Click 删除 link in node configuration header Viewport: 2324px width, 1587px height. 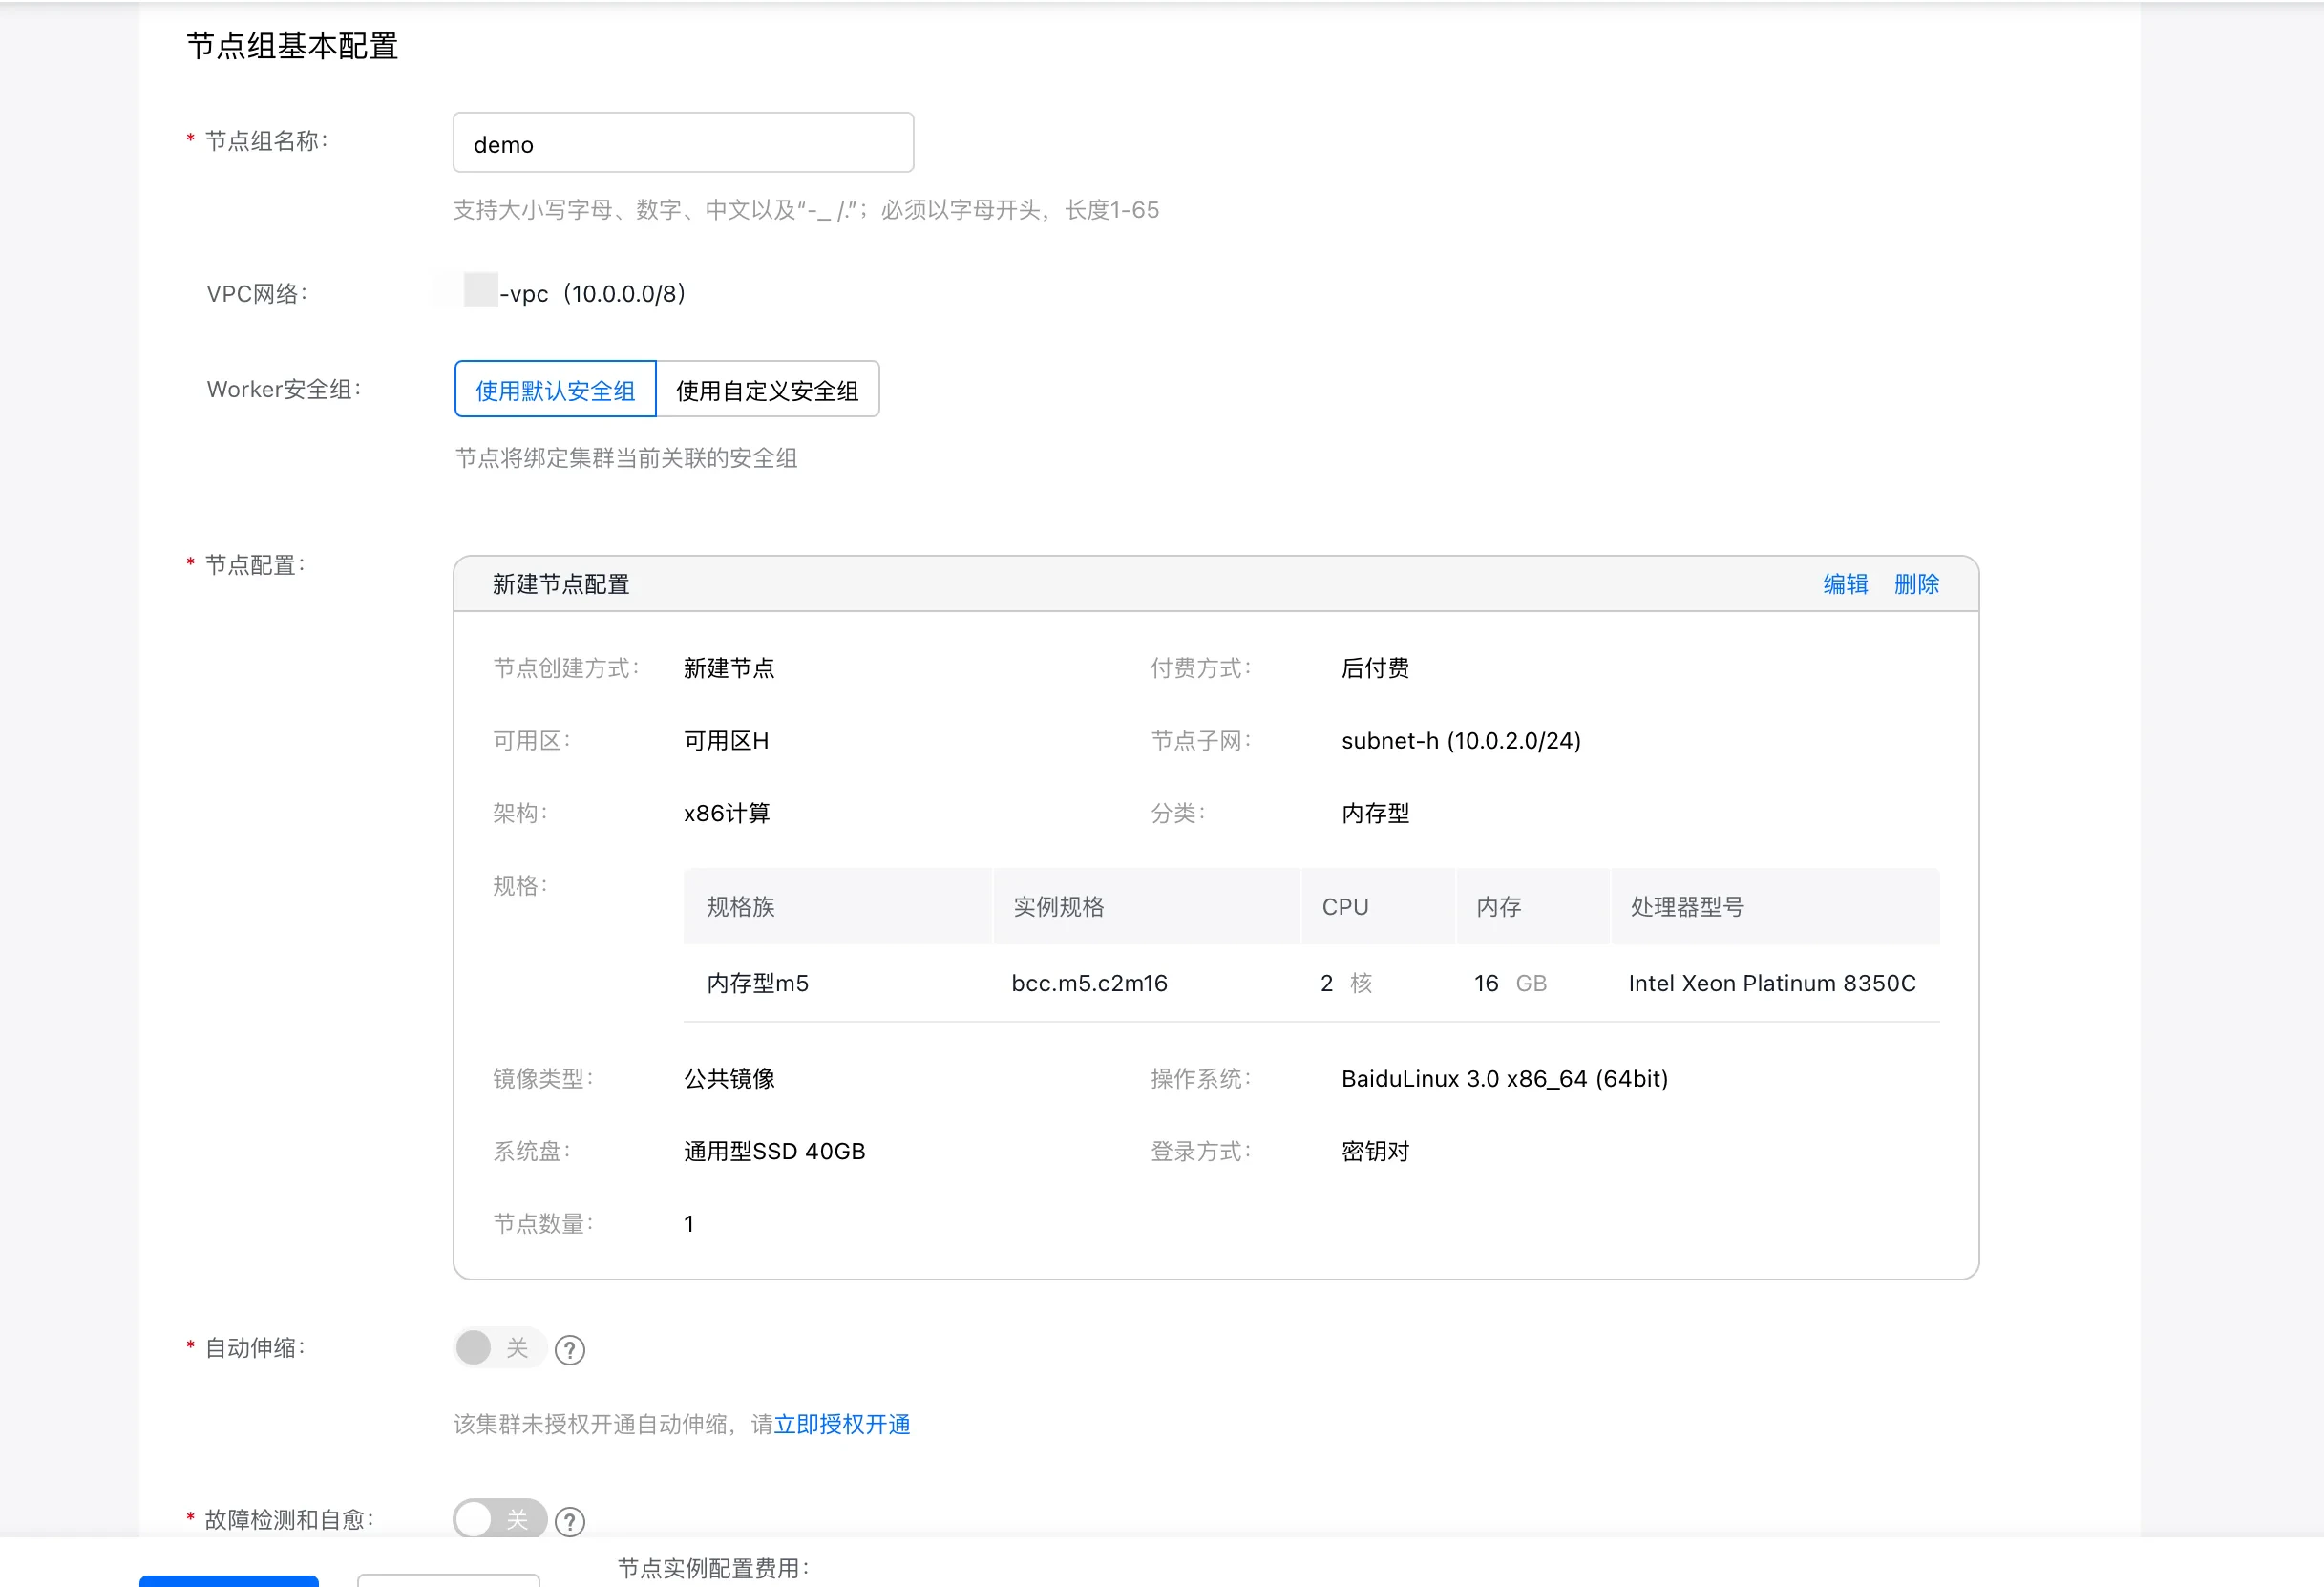1915,584
